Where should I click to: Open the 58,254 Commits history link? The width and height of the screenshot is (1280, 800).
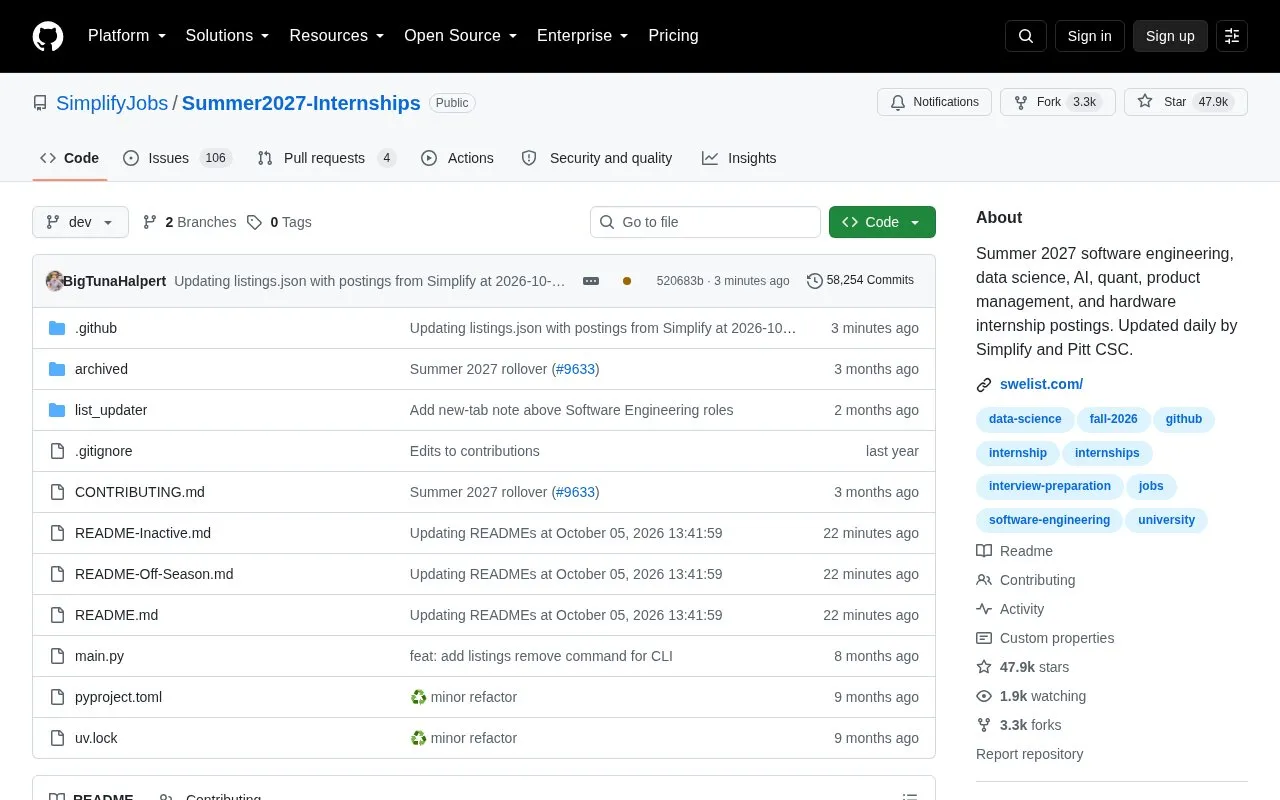[860, 281]
